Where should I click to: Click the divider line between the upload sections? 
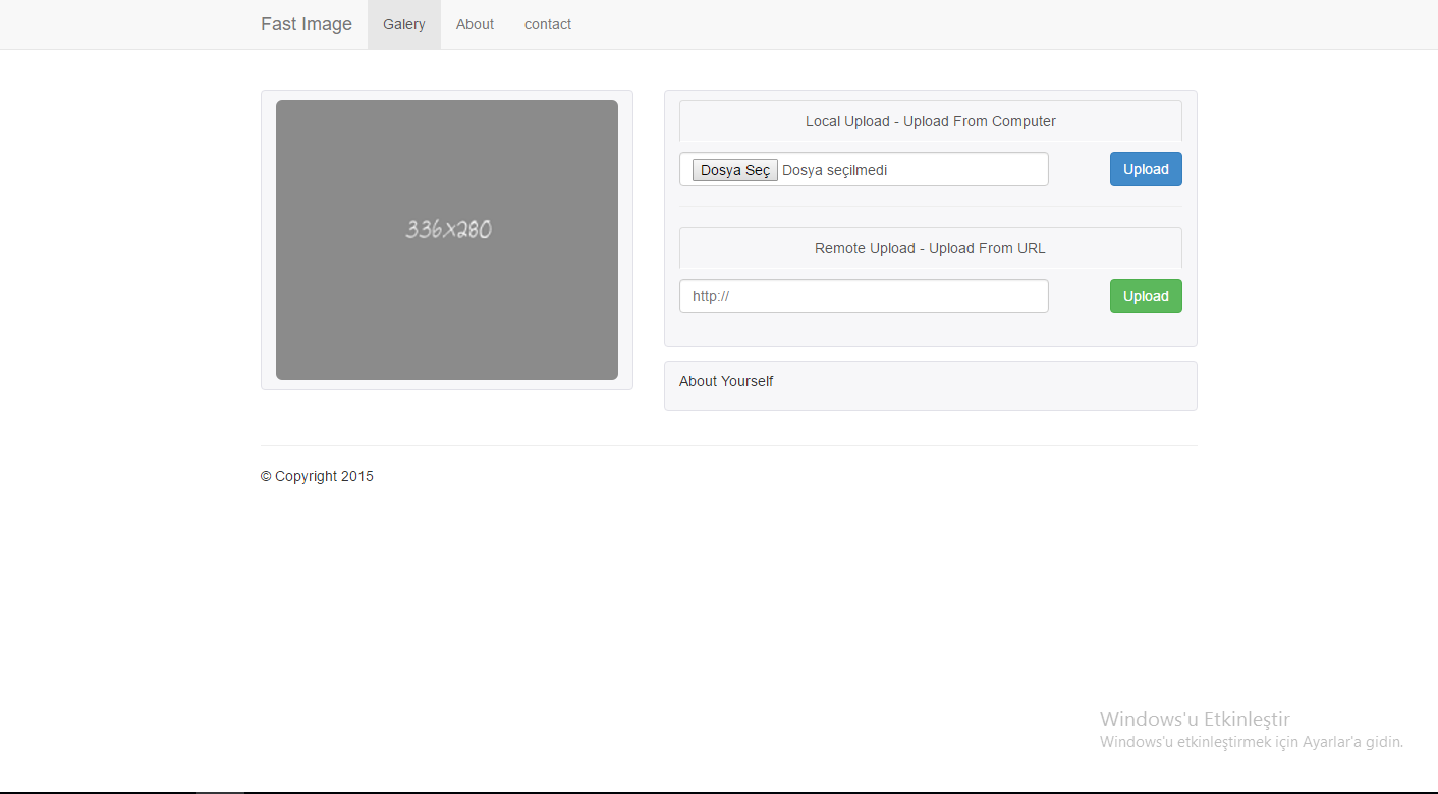tap(931, 207)
